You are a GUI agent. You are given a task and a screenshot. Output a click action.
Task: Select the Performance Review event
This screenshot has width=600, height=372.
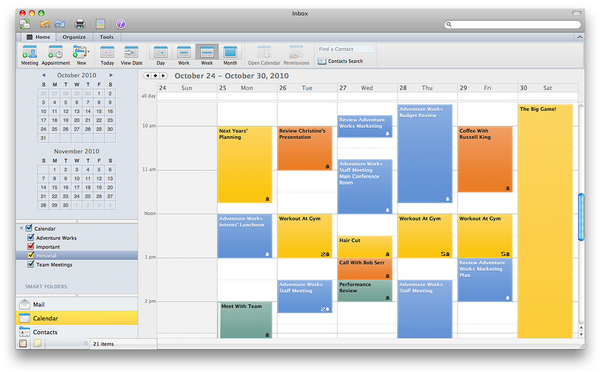click(365, 290)
